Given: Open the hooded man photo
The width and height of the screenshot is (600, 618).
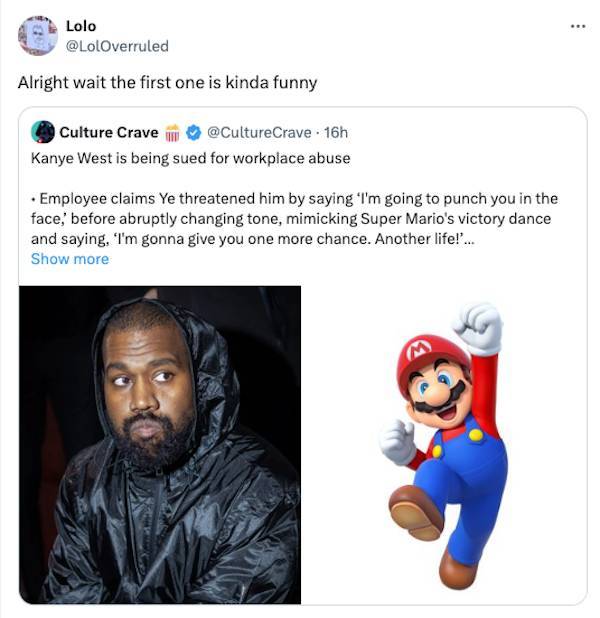Looking at the screenshot, I should click(160, 444).
